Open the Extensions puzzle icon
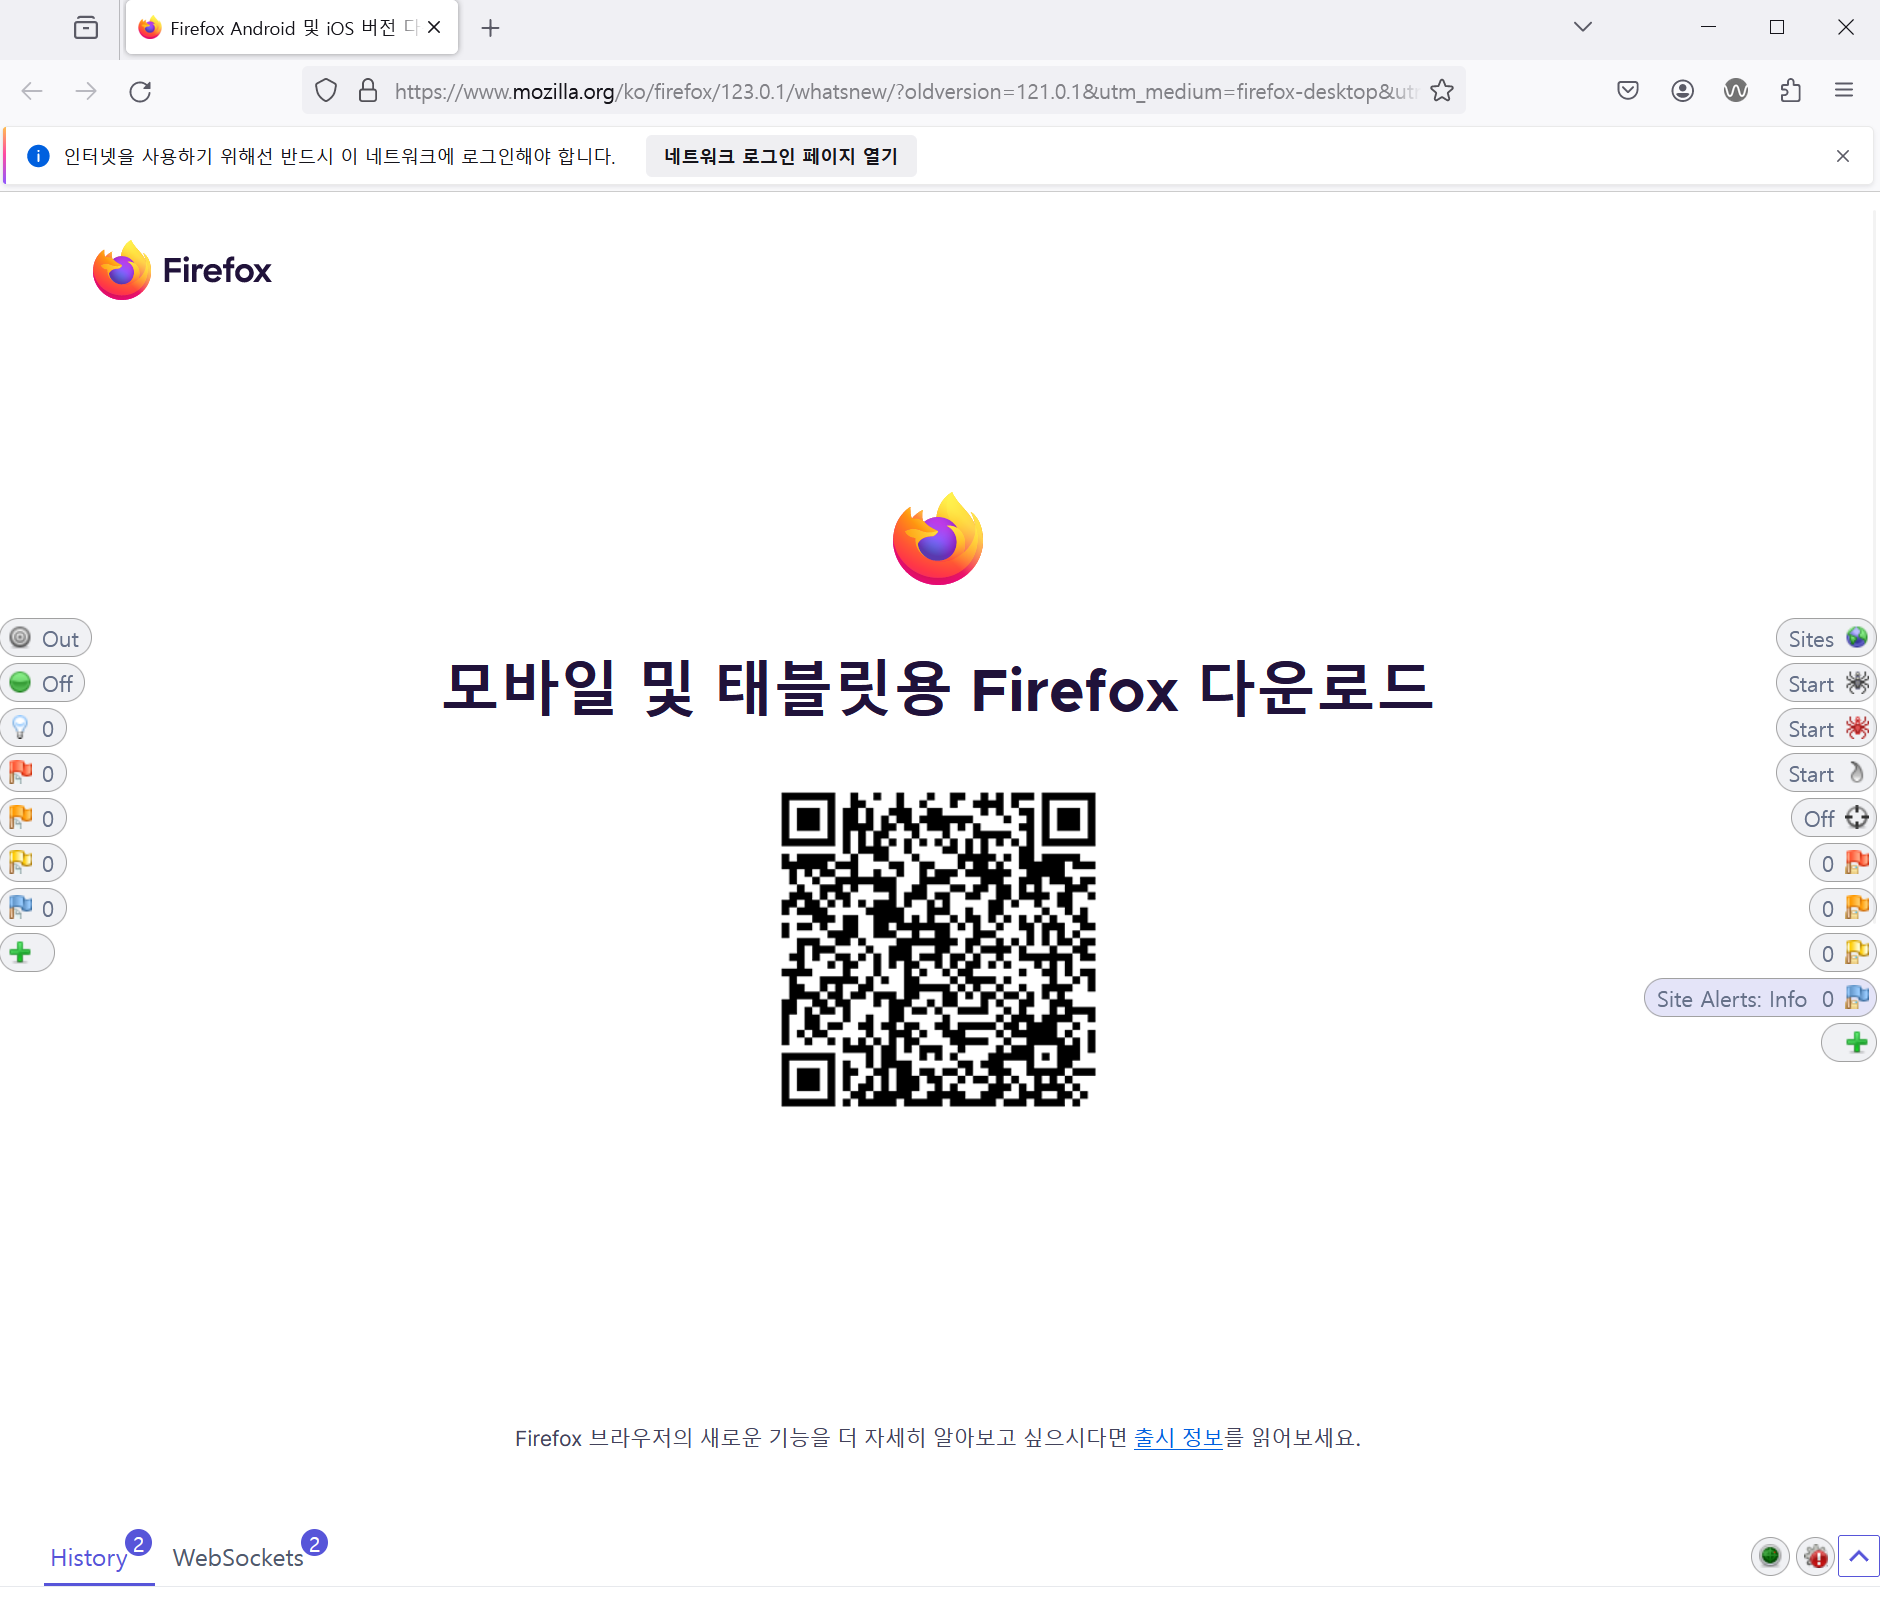The image size is (1880, 1597). 1790,91
